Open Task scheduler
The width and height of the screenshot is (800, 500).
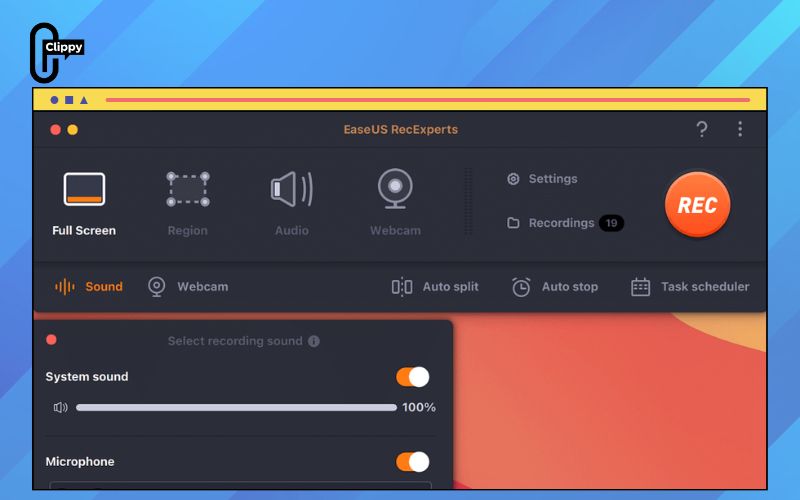click(x=690, y=287)
